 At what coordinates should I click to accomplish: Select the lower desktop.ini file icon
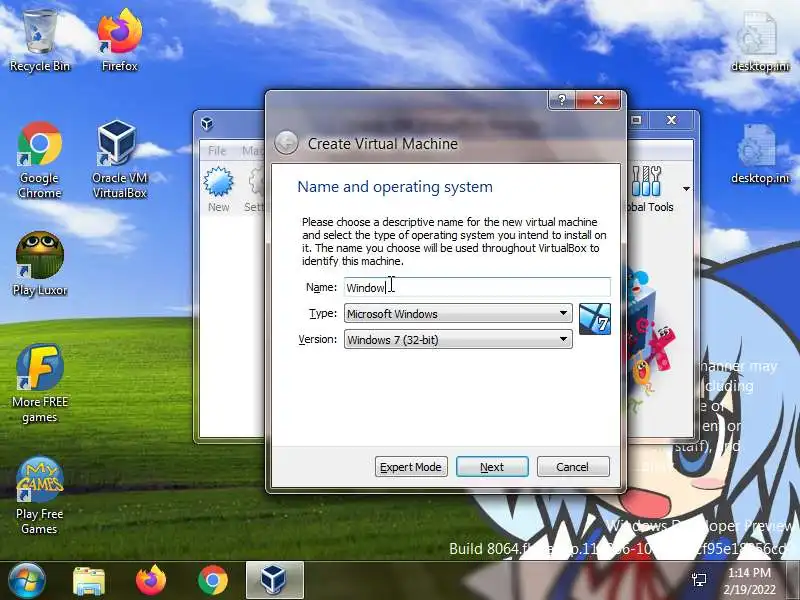[x=759, y=154]
